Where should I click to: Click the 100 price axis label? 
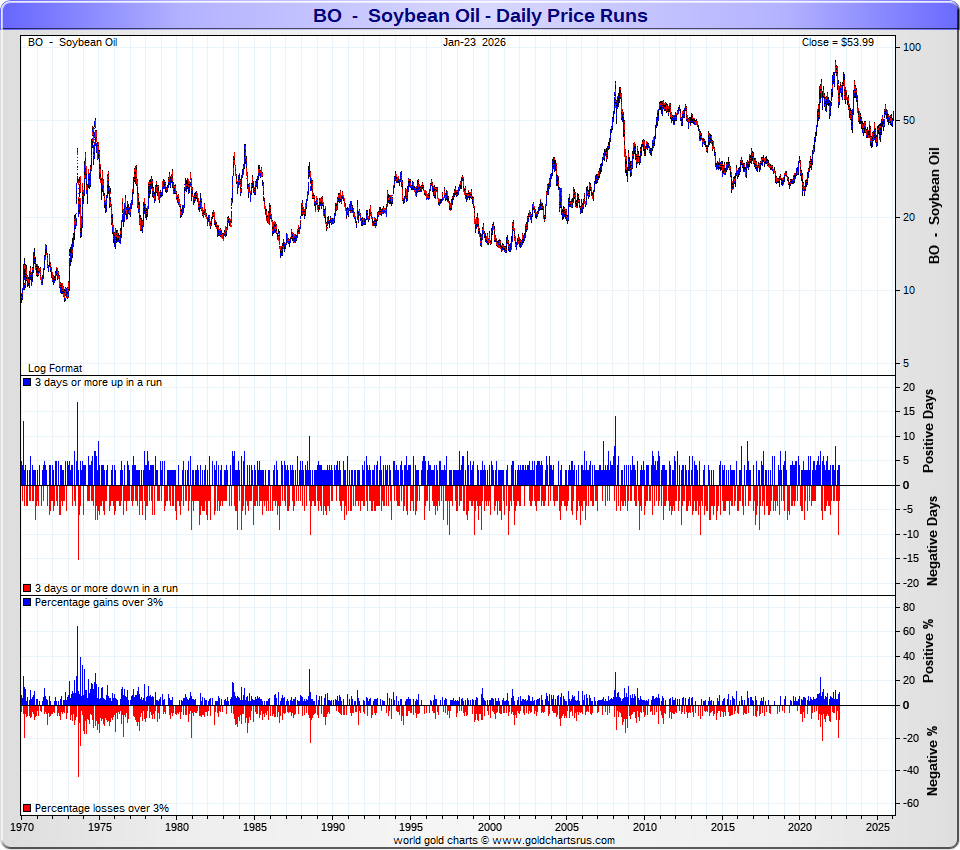(912, 47)
